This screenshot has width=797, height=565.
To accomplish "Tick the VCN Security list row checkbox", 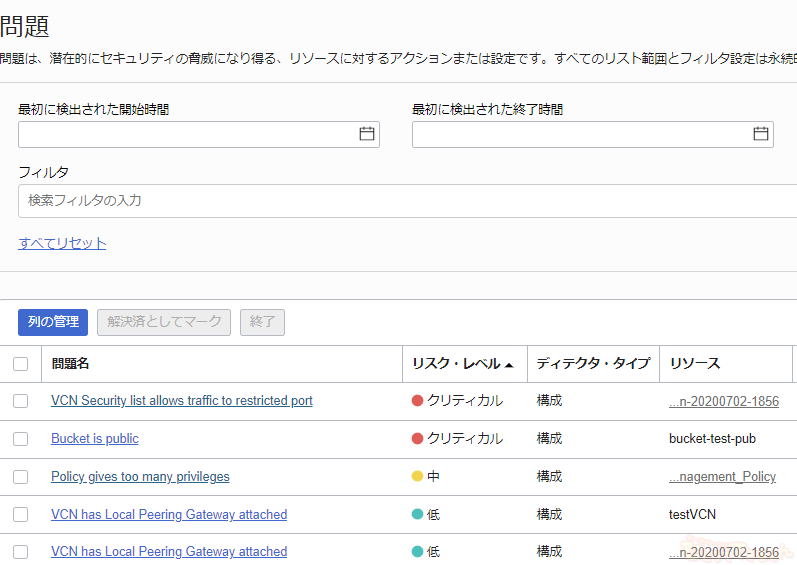I will click(x=21, y=401).
